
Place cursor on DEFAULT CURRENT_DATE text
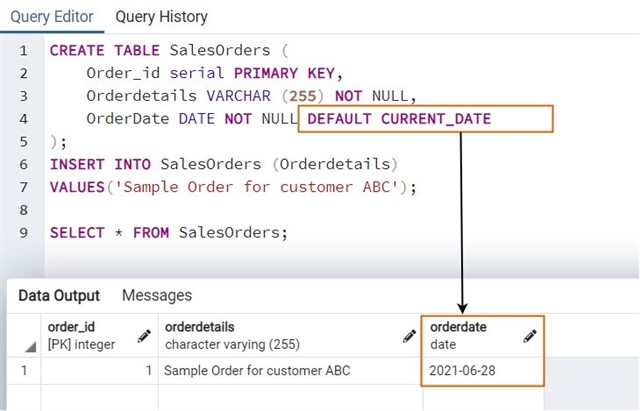(x=399, y=119)
